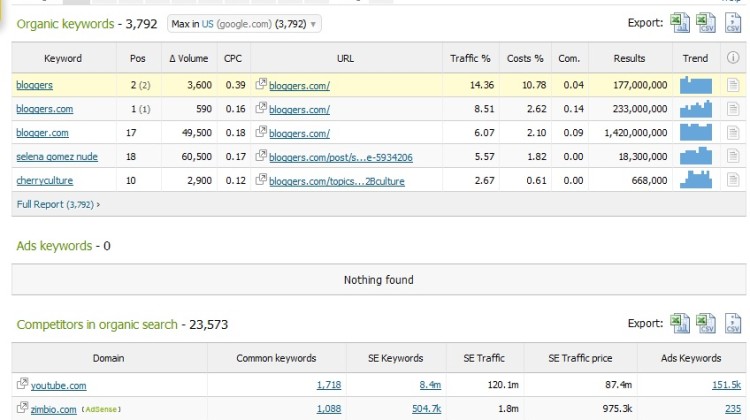Export competitors table as plain CSV
Viewport: 750px width, 420px height.
click(733, 323)
